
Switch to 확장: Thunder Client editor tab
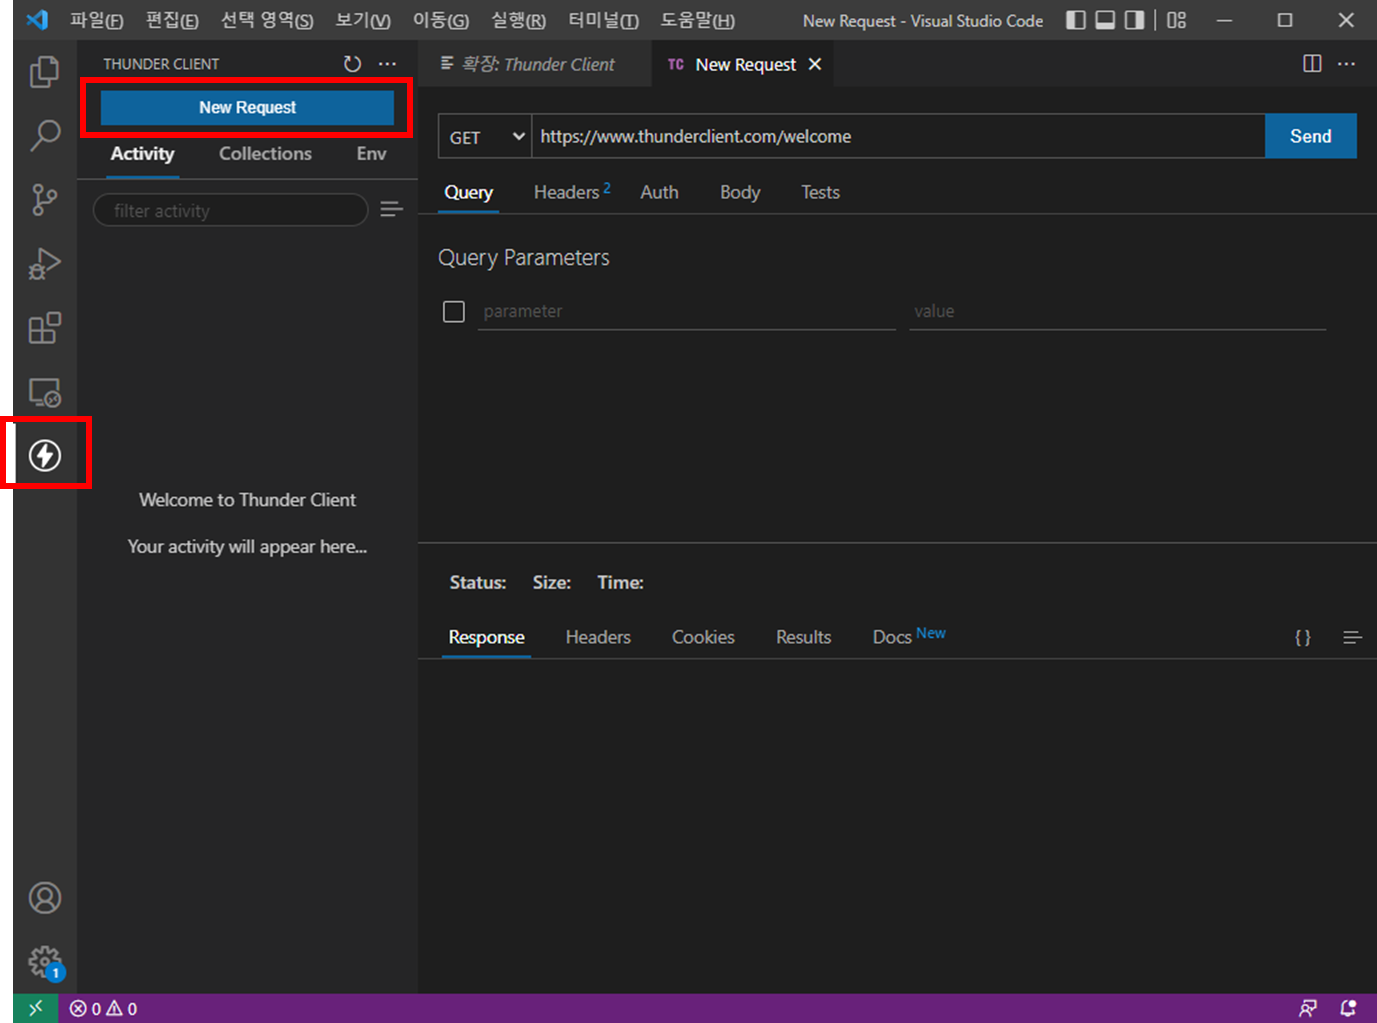[x=534, y=64]
